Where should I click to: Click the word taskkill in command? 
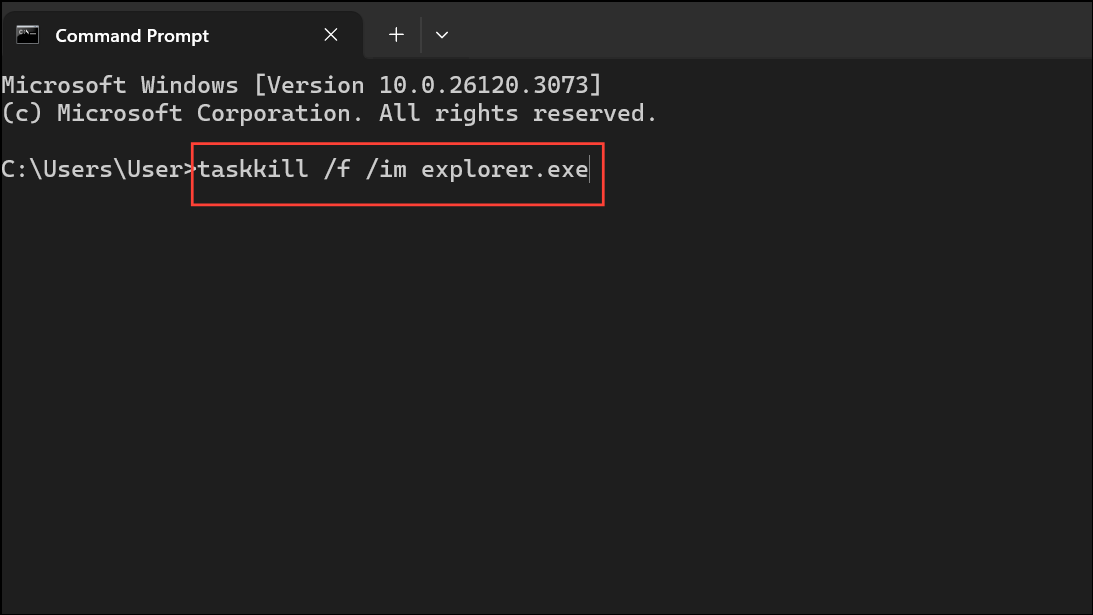pyautogui.click(x=252, y=169)
